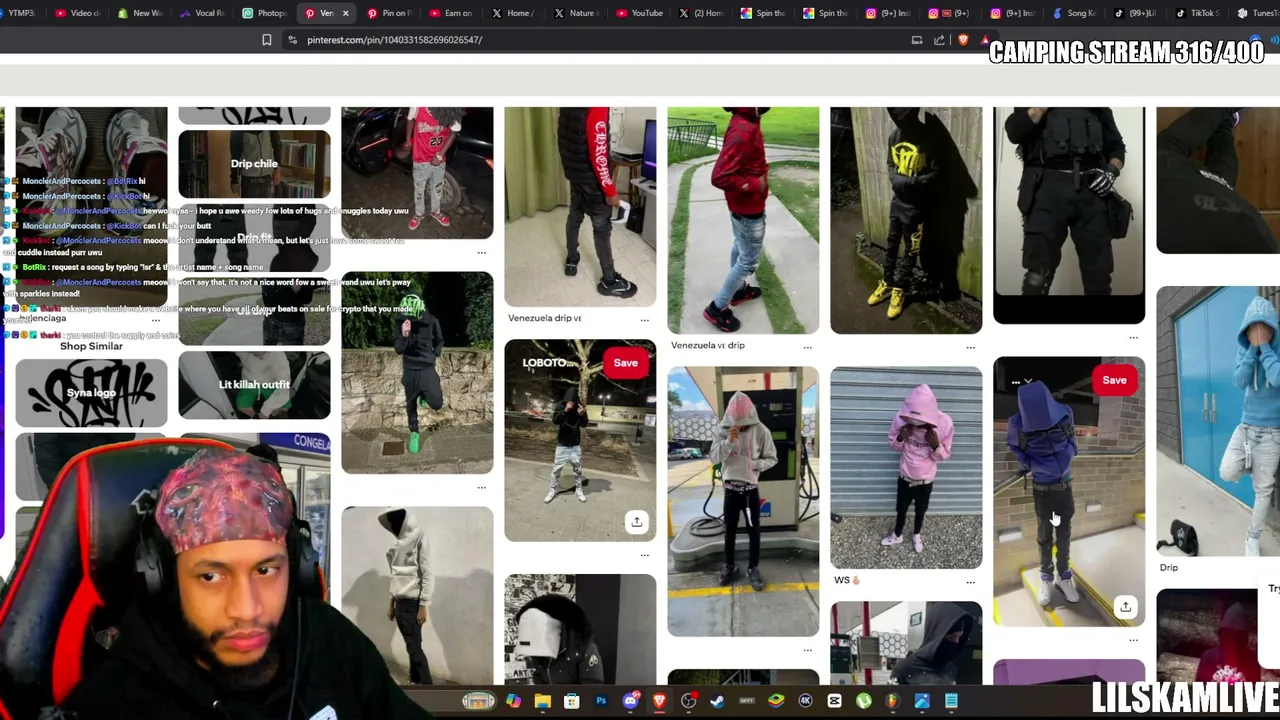Screen dimensions: 1280x720
Task: Close the active Pinterest tab
Action: point(345,13)
